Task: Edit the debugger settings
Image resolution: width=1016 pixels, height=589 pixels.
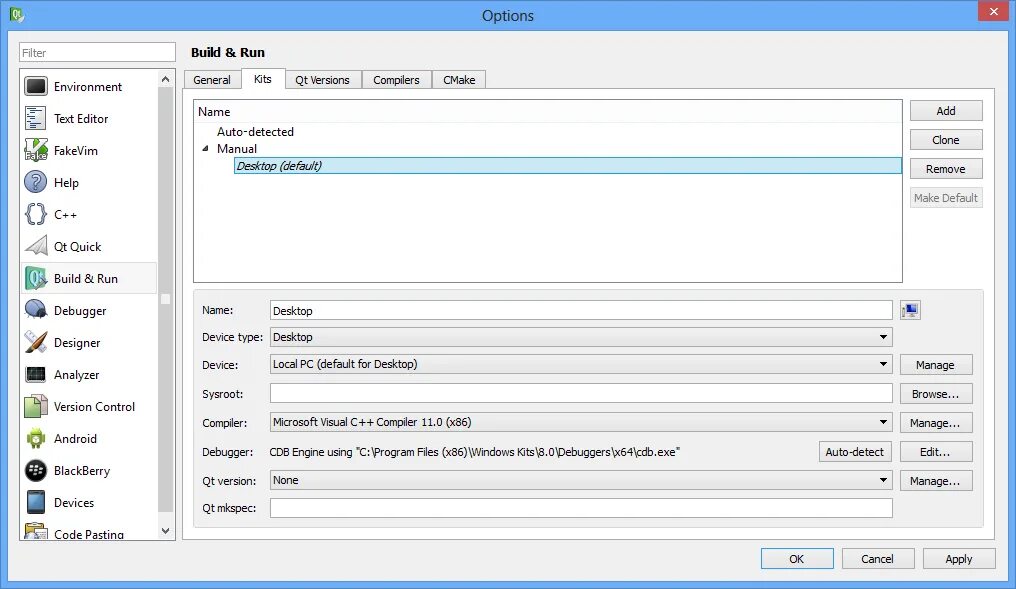Action: [936, 452]
